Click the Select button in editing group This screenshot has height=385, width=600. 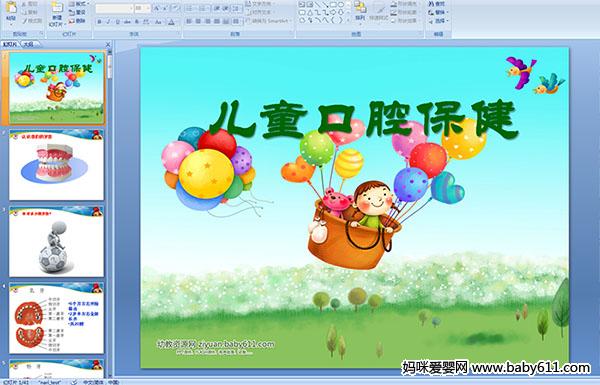[437, 21]
